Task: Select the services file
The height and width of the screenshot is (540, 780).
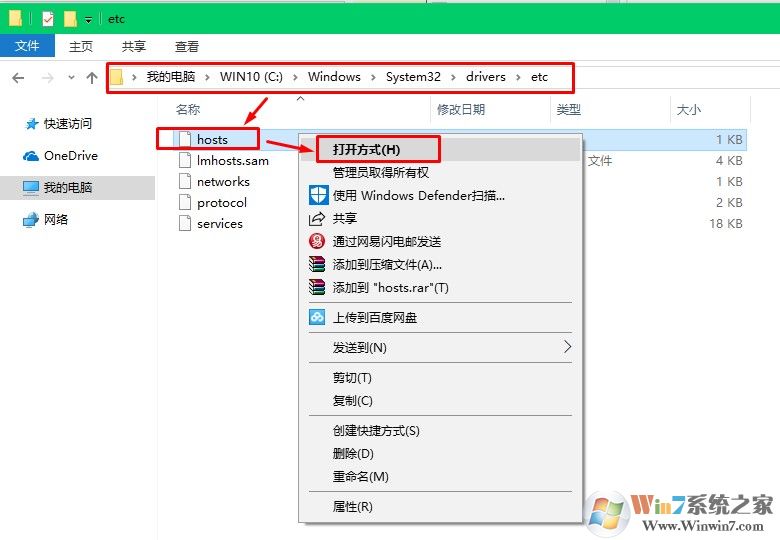Action: pyautogui.click(x=220, y=223)
